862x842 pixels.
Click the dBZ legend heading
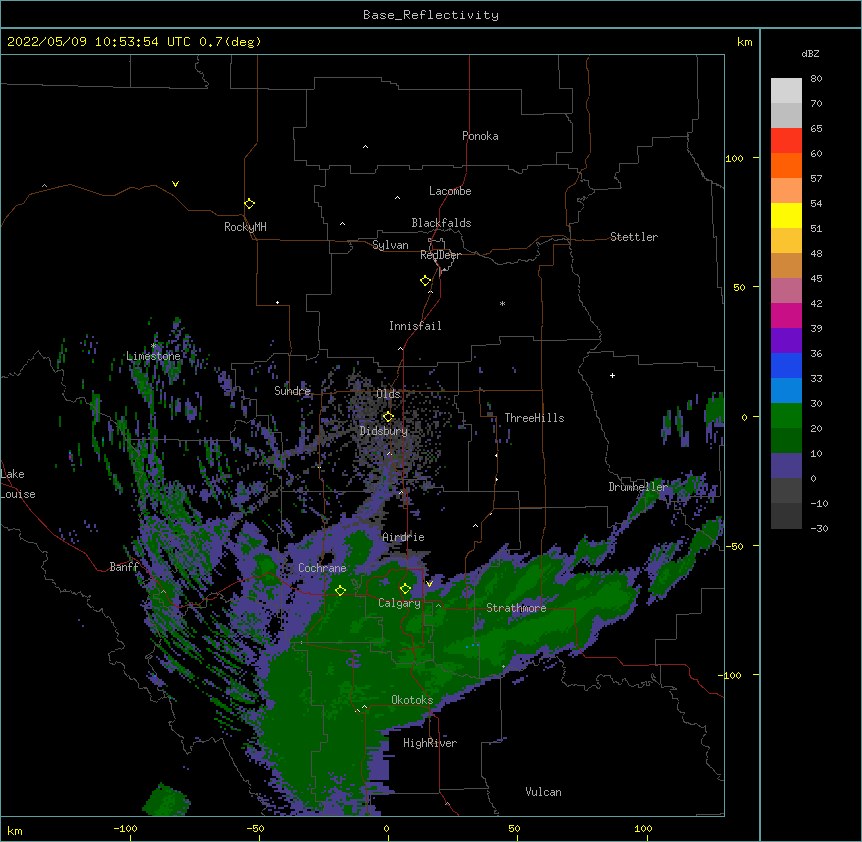click(x=810, y=53)
